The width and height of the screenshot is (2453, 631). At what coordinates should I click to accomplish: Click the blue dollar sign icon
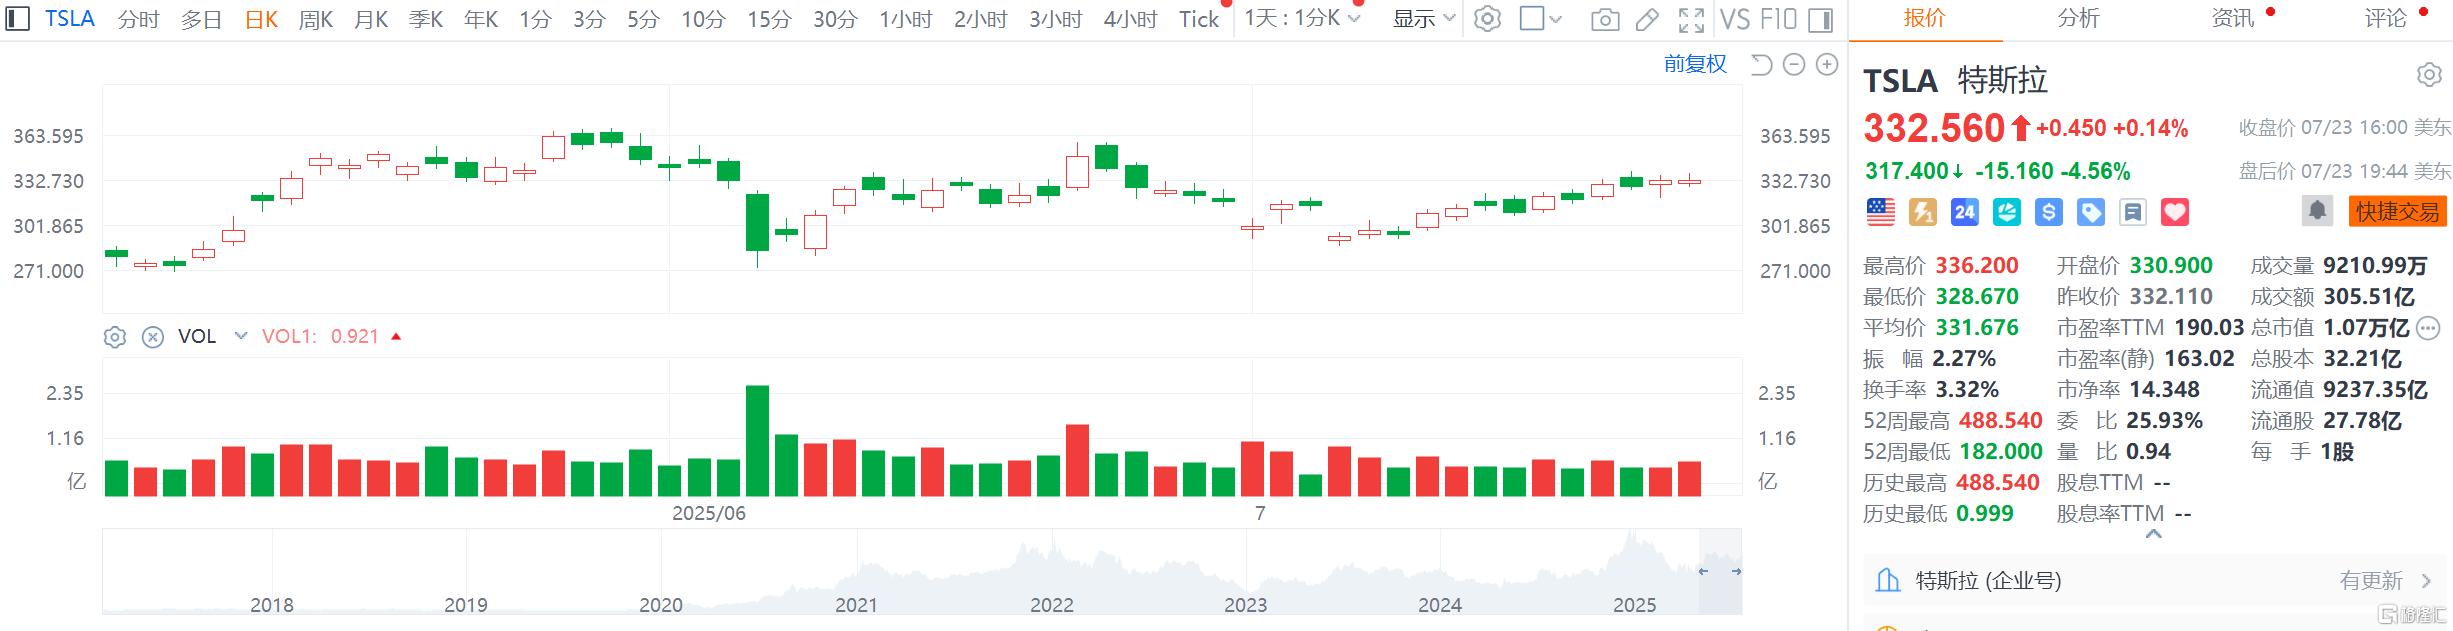[x=2049, y=212]
